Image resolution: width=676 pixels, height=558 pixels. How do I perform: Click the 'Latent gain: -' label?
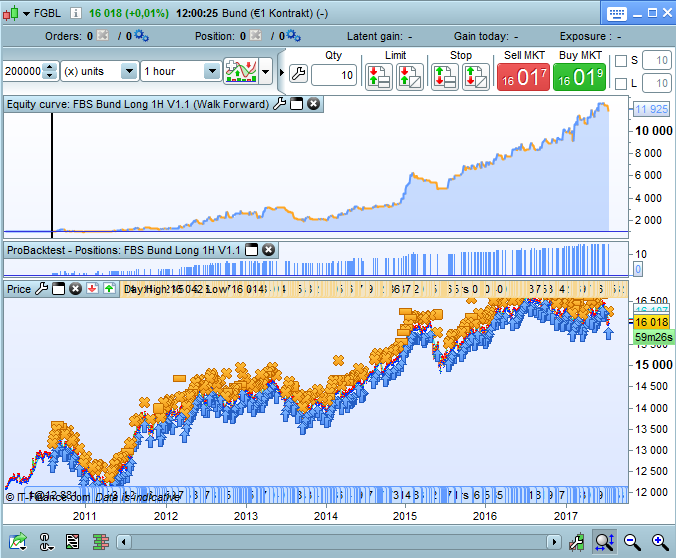click(x=379, y=36)
